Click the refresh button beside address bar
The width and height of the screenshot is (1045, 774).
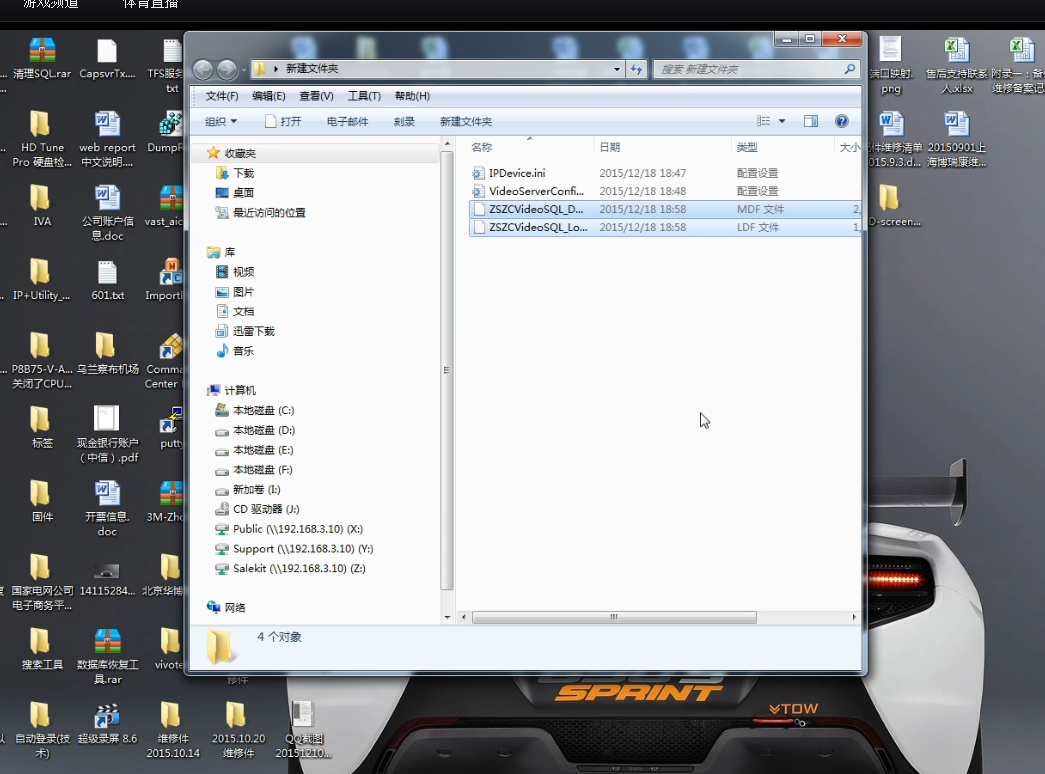pos(637,70)
